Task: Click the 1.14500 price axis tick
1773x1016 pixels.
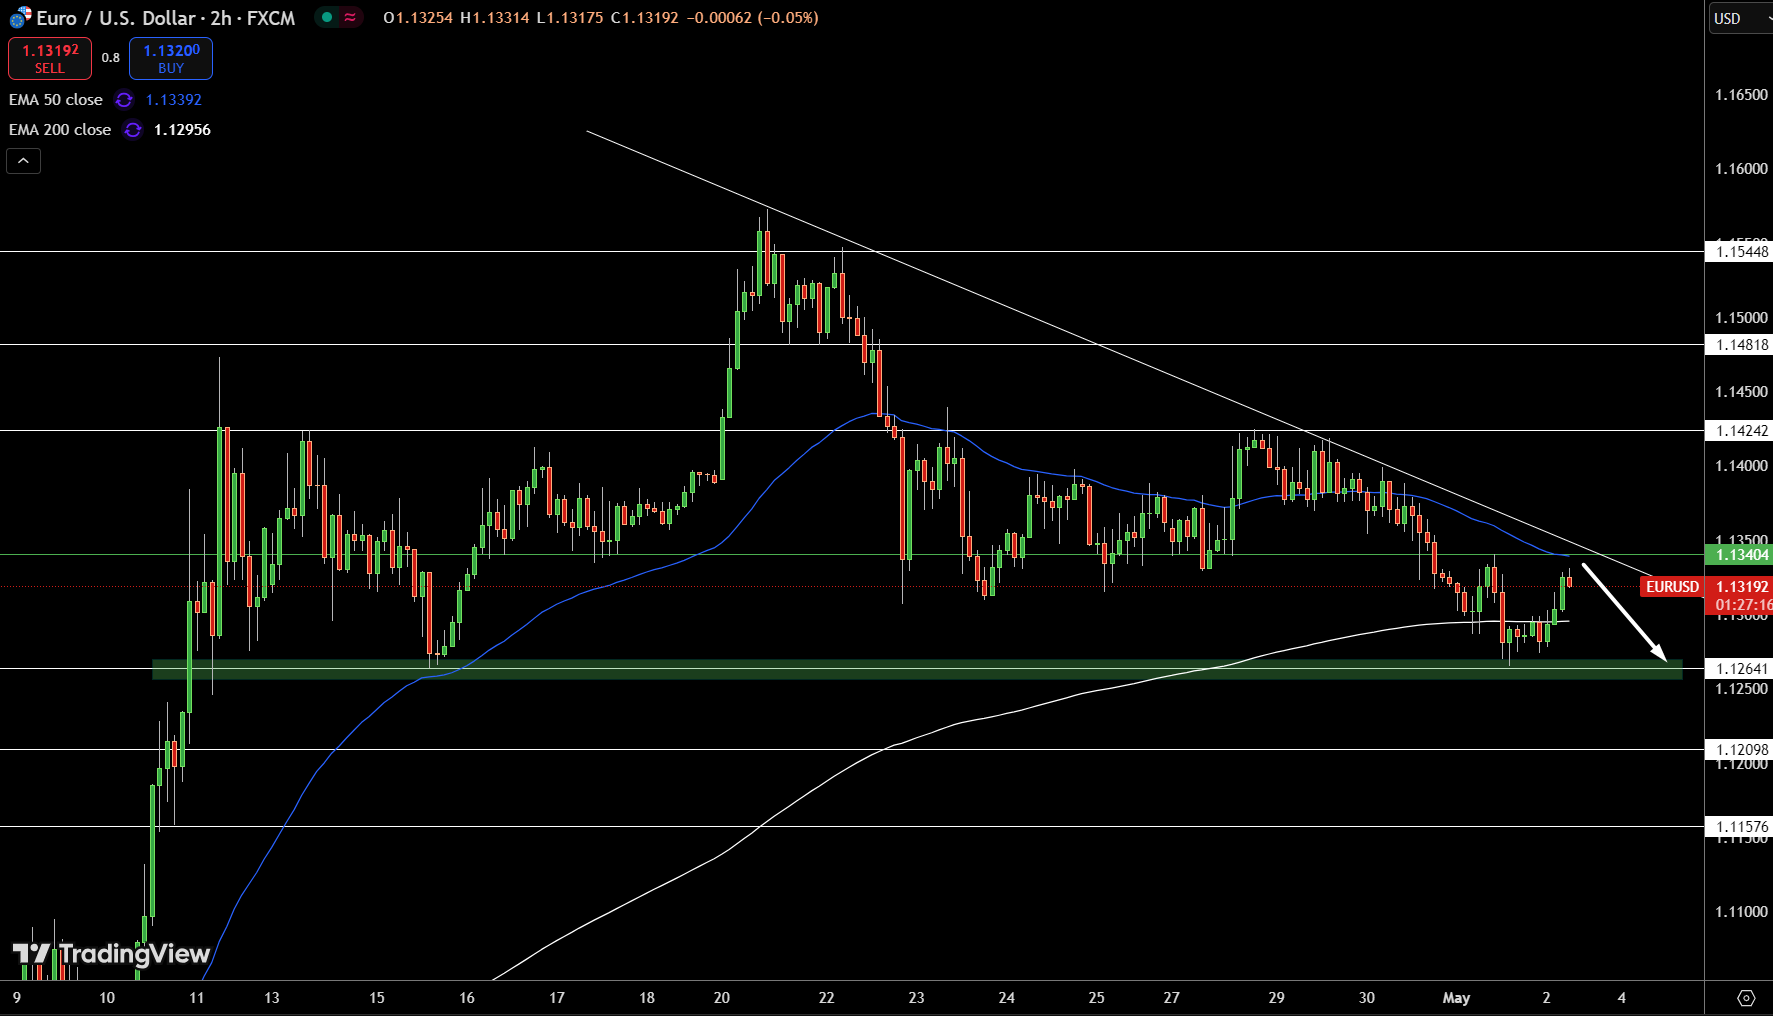Action: pyautogui.click(x=1742, y=392)
